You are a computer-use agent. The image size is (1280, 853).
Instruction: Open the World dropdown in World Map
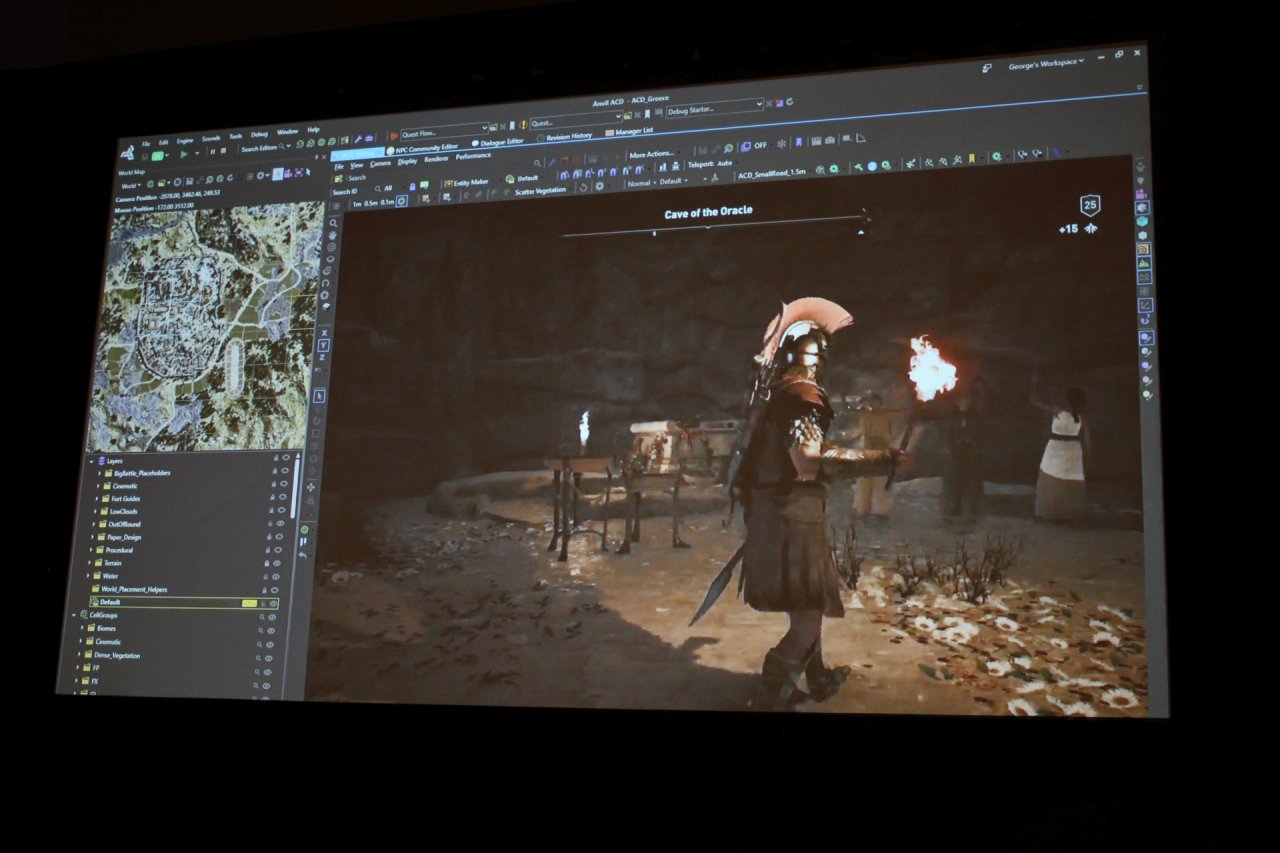(x=131, y=186)
